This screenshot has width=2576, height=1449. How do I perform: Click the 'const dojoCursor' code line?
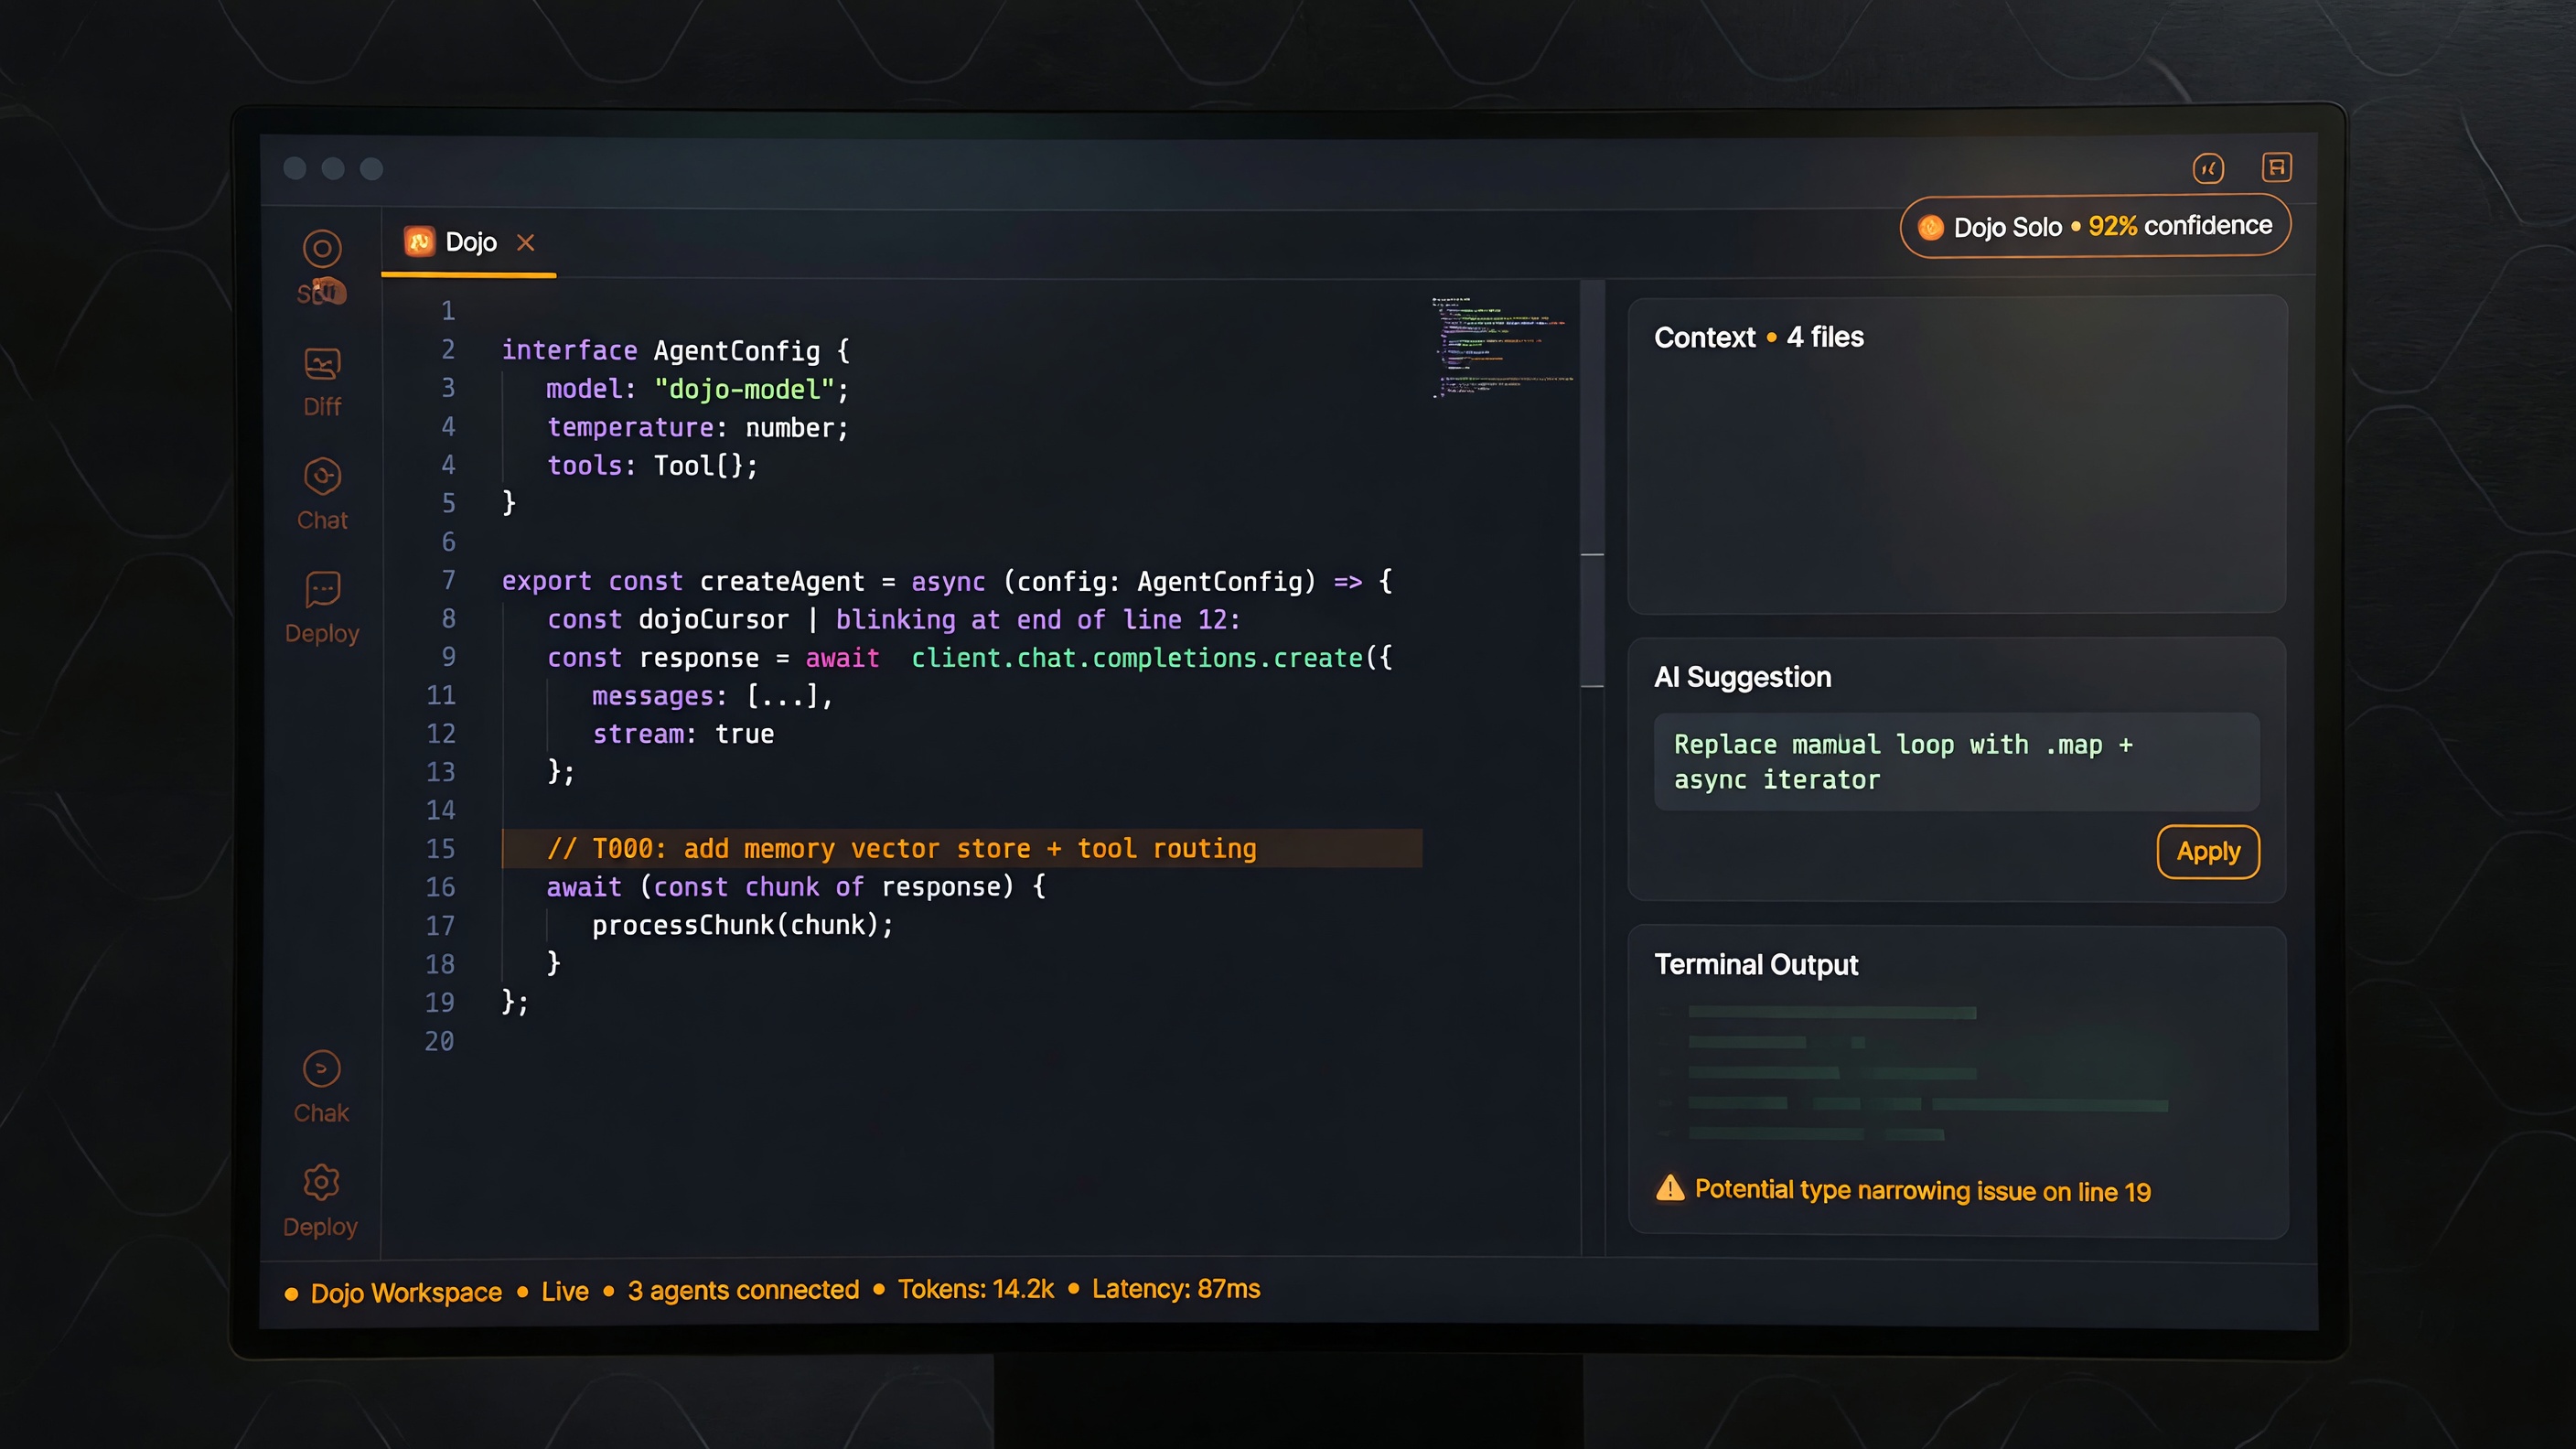pyautogui.click(x=893, y=619)
